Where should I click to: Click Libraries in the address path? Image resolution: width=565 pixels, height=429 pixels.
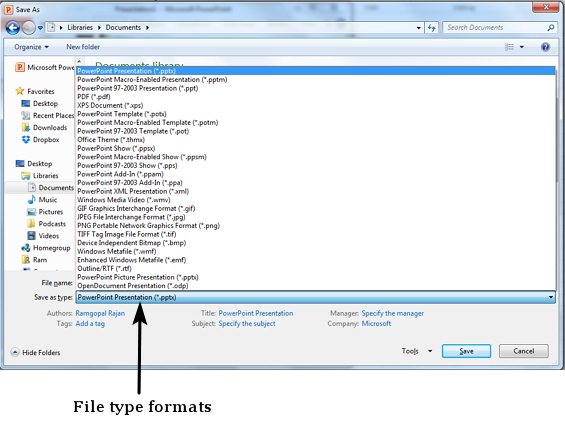click(x=80, y=27)
